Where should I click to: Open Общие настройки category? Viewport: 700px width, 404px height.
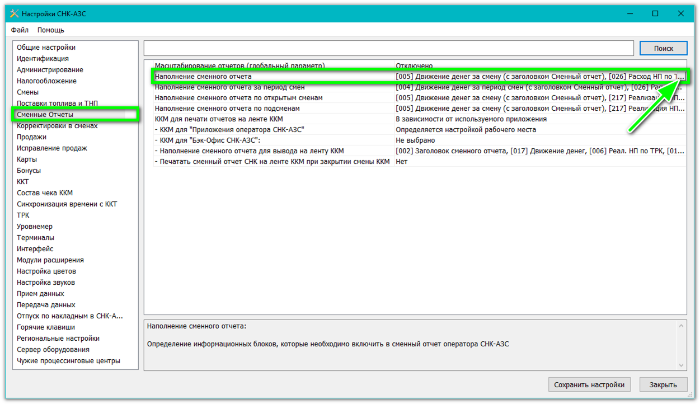click(46, 48)
